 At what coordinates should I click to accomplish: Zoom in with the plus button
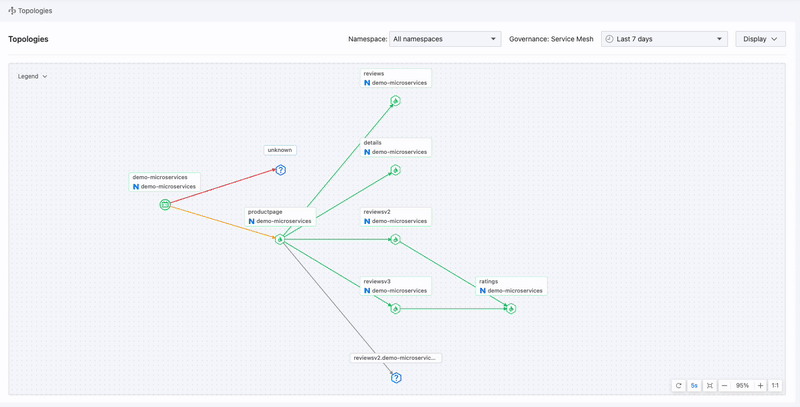(760, 386)
